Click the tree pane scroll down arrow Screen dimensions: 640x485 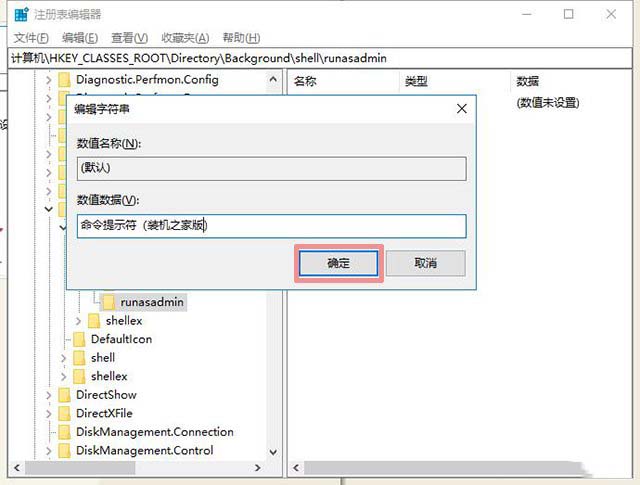(x=273, y=452)
